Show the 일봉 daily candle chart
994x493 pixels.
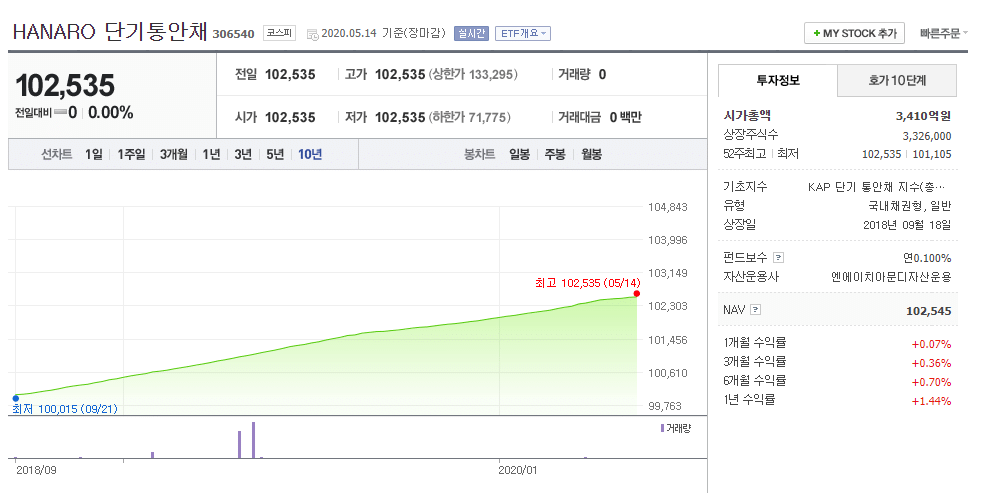click(519, 154)
